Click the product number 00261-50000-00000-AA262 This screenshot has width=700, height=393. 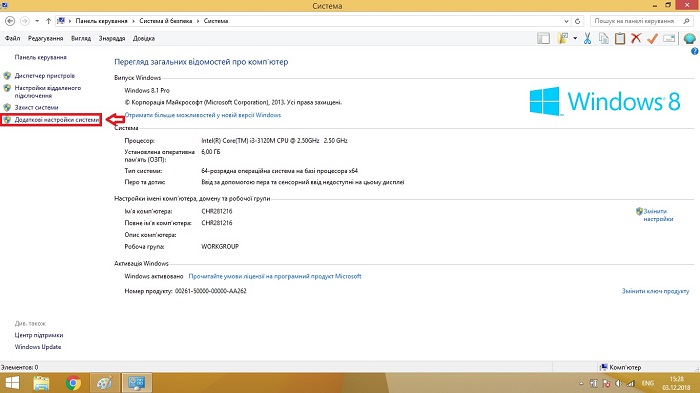[x=210, y=291]
